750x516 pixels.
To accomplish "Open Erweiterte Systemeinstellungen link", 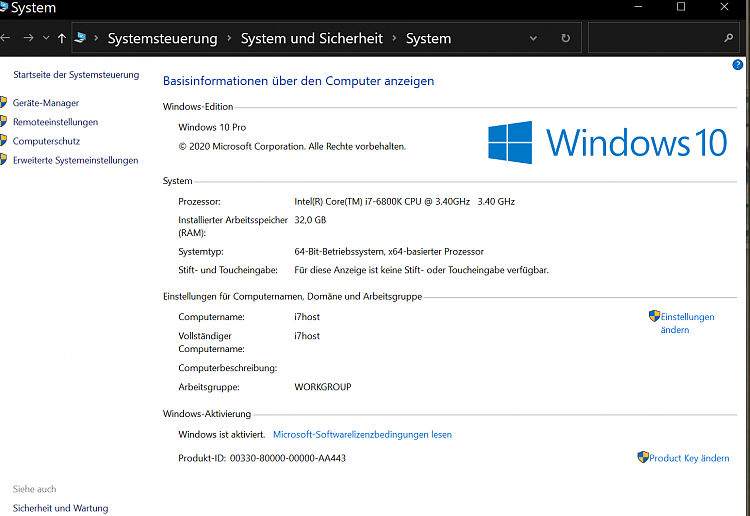I will tap(76, 160).
